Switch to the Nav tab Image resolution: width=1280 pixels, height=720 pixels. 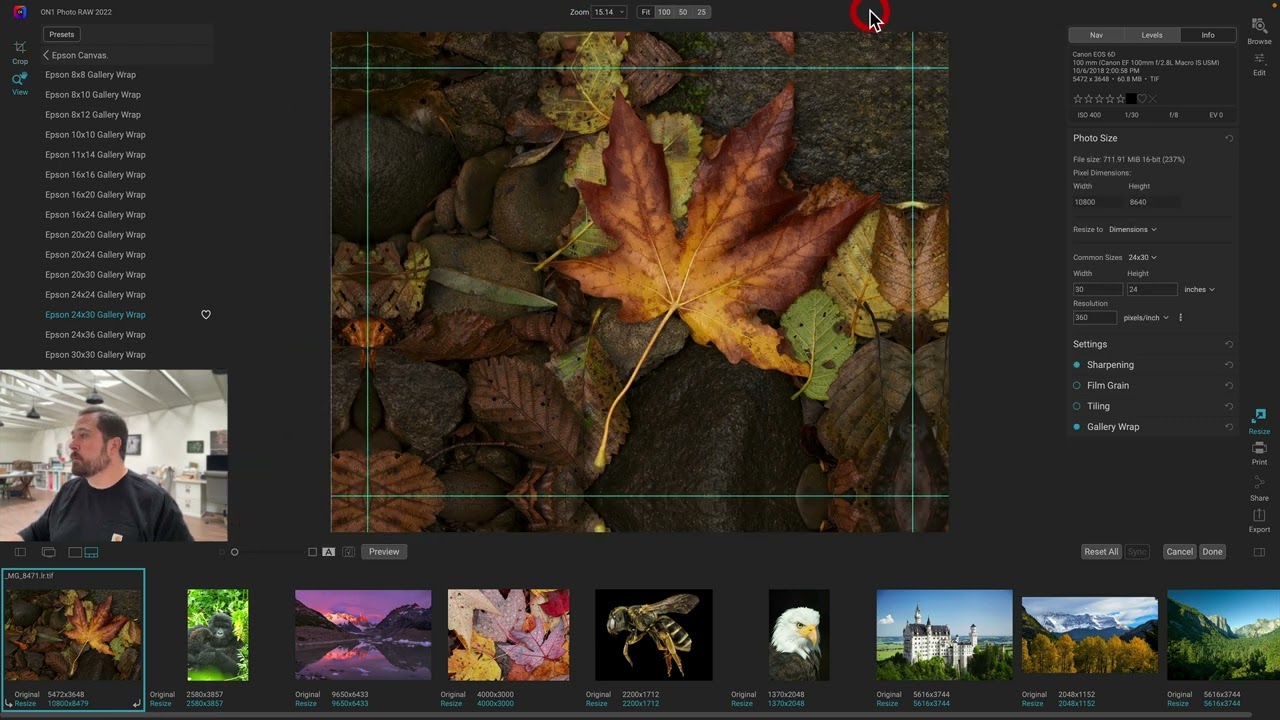1096,35
